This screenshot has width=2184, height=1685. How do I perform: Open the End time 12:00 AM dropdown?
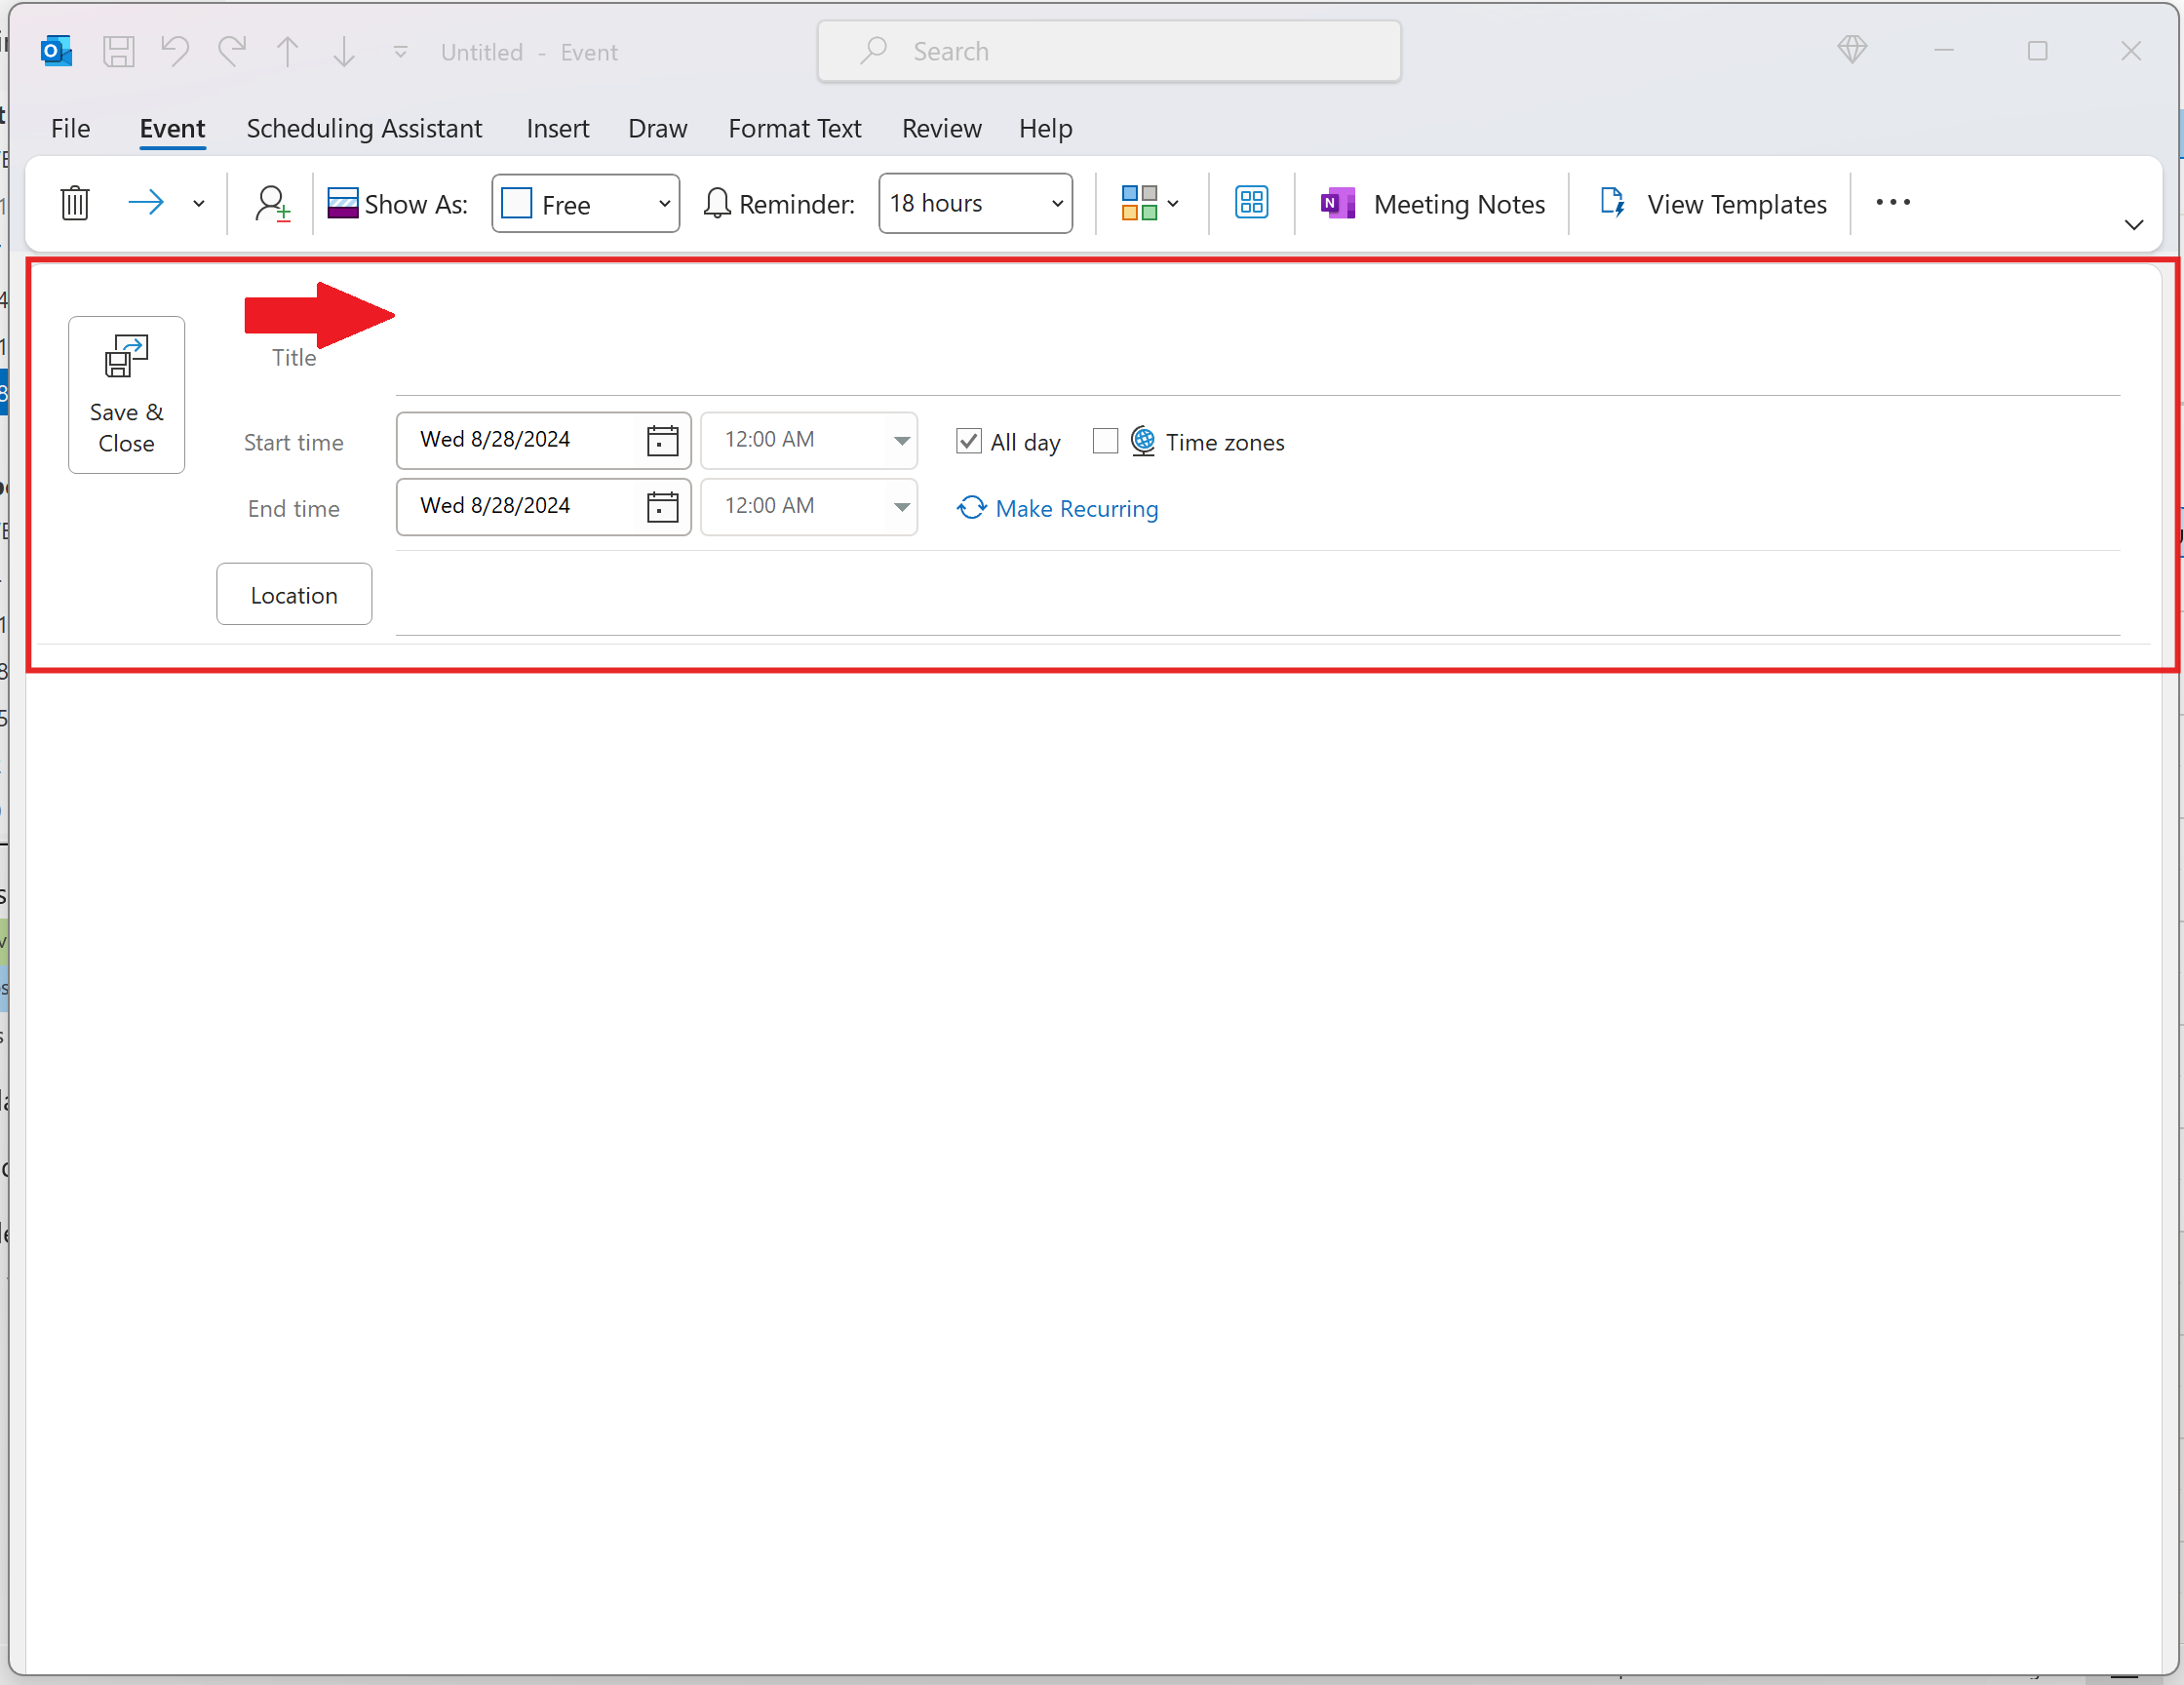pos(808,506)
